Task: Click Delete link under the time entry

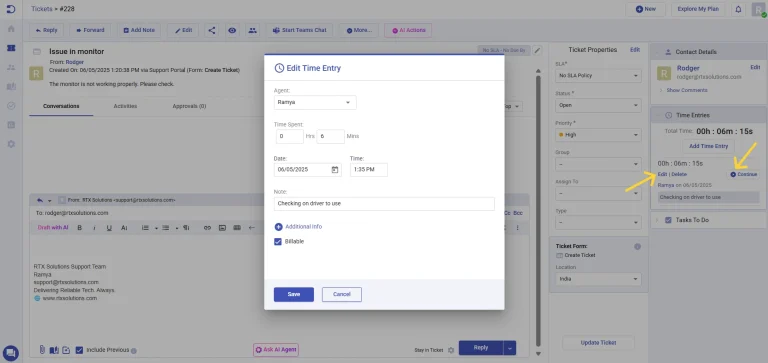Action: 679,174
